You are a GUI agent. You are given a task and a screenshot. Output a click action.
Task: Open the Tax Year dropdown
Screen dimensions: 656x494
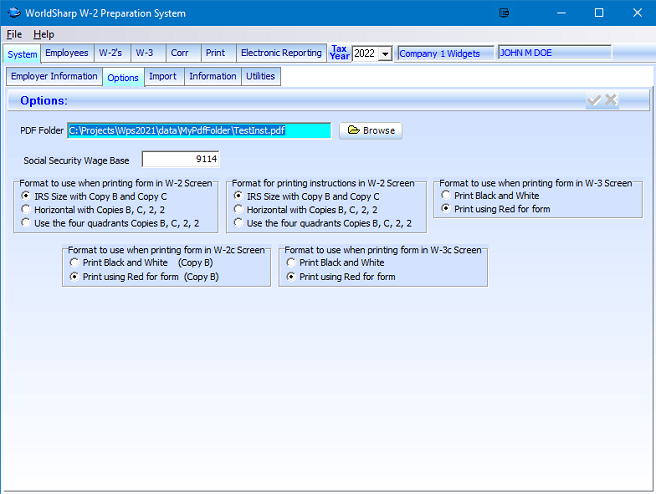pos(385,54)
